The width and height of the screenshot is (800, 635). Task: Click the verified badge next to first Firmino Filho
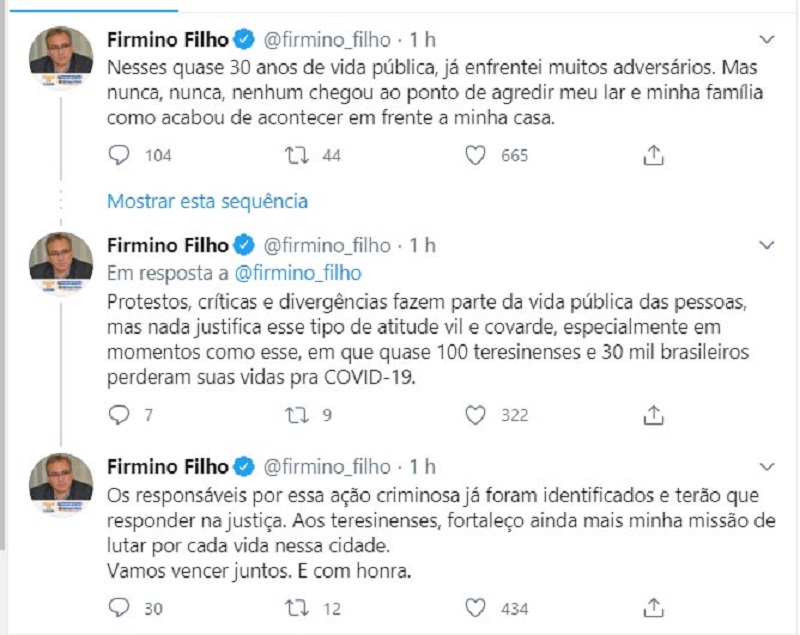[x=240, y=39]
